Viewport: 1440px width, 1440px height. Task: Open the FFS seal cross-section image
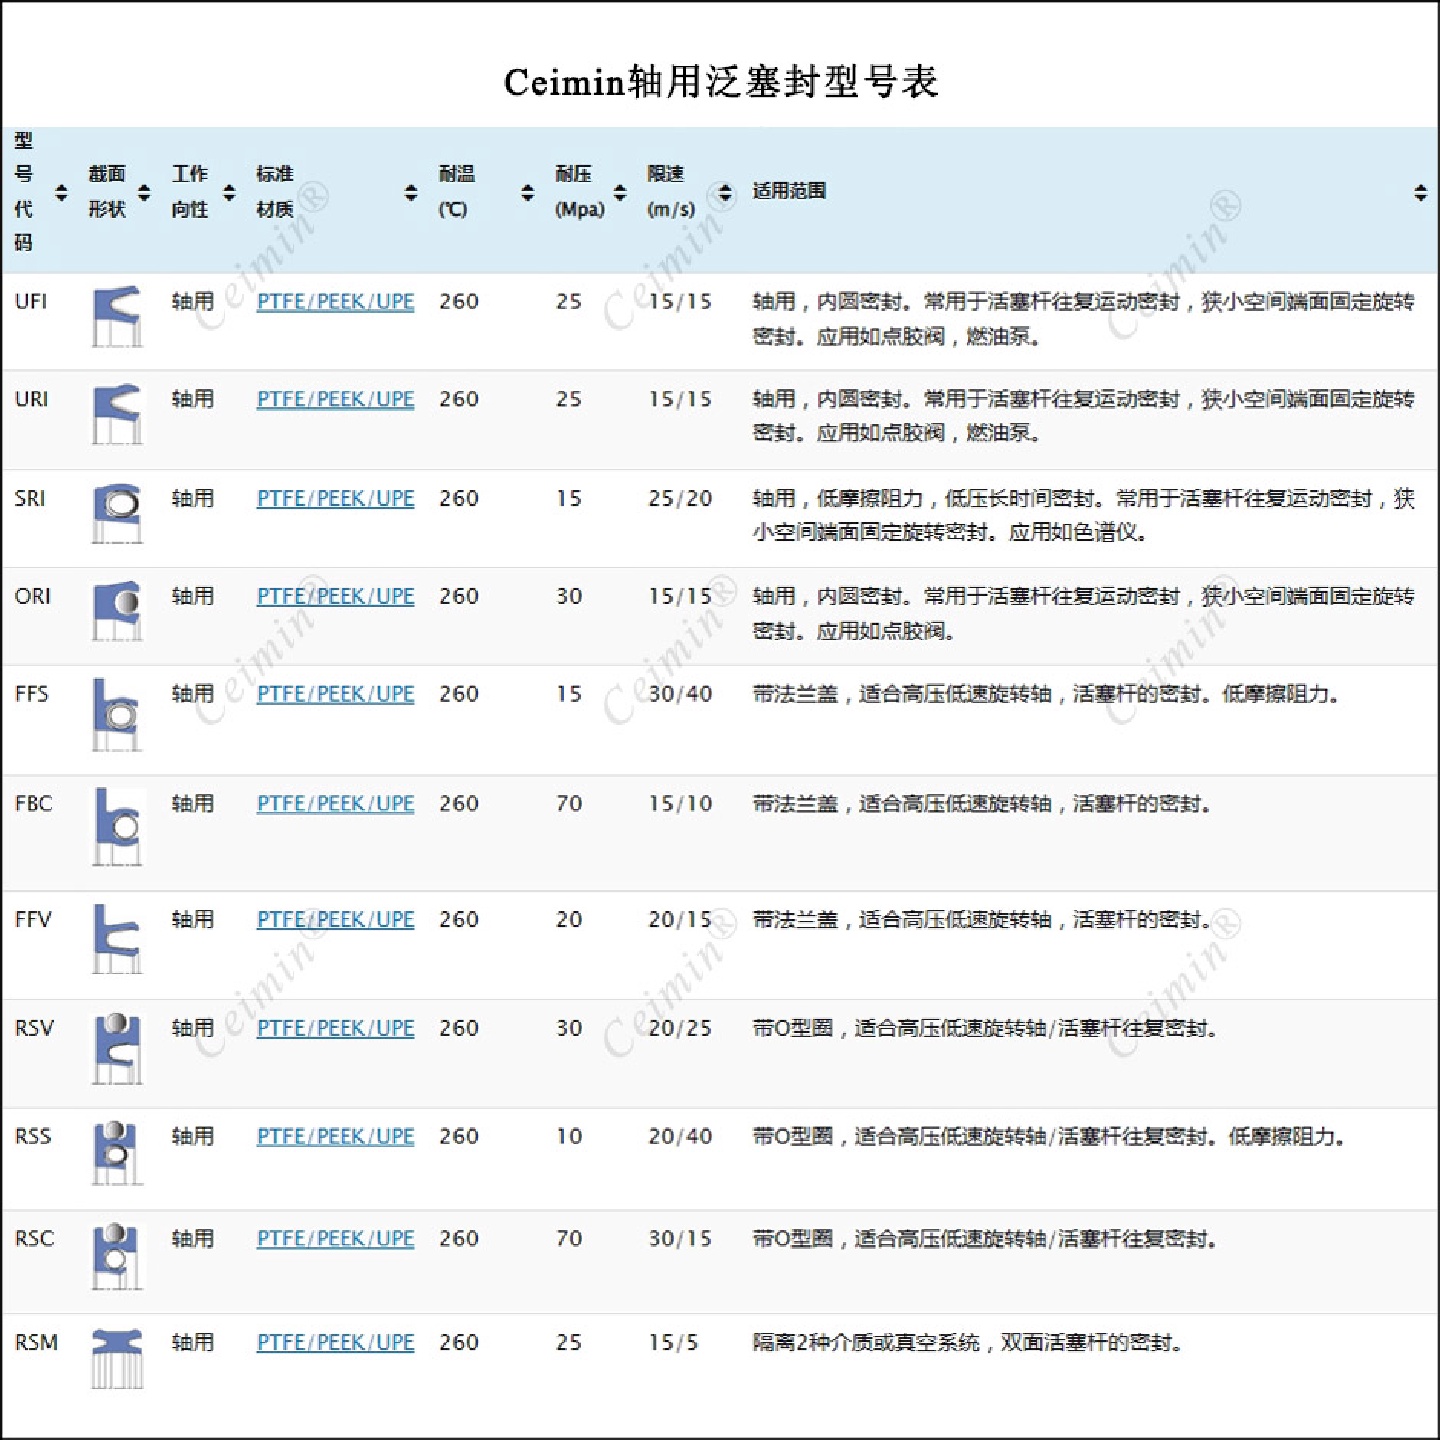click(x=118, y=714)
